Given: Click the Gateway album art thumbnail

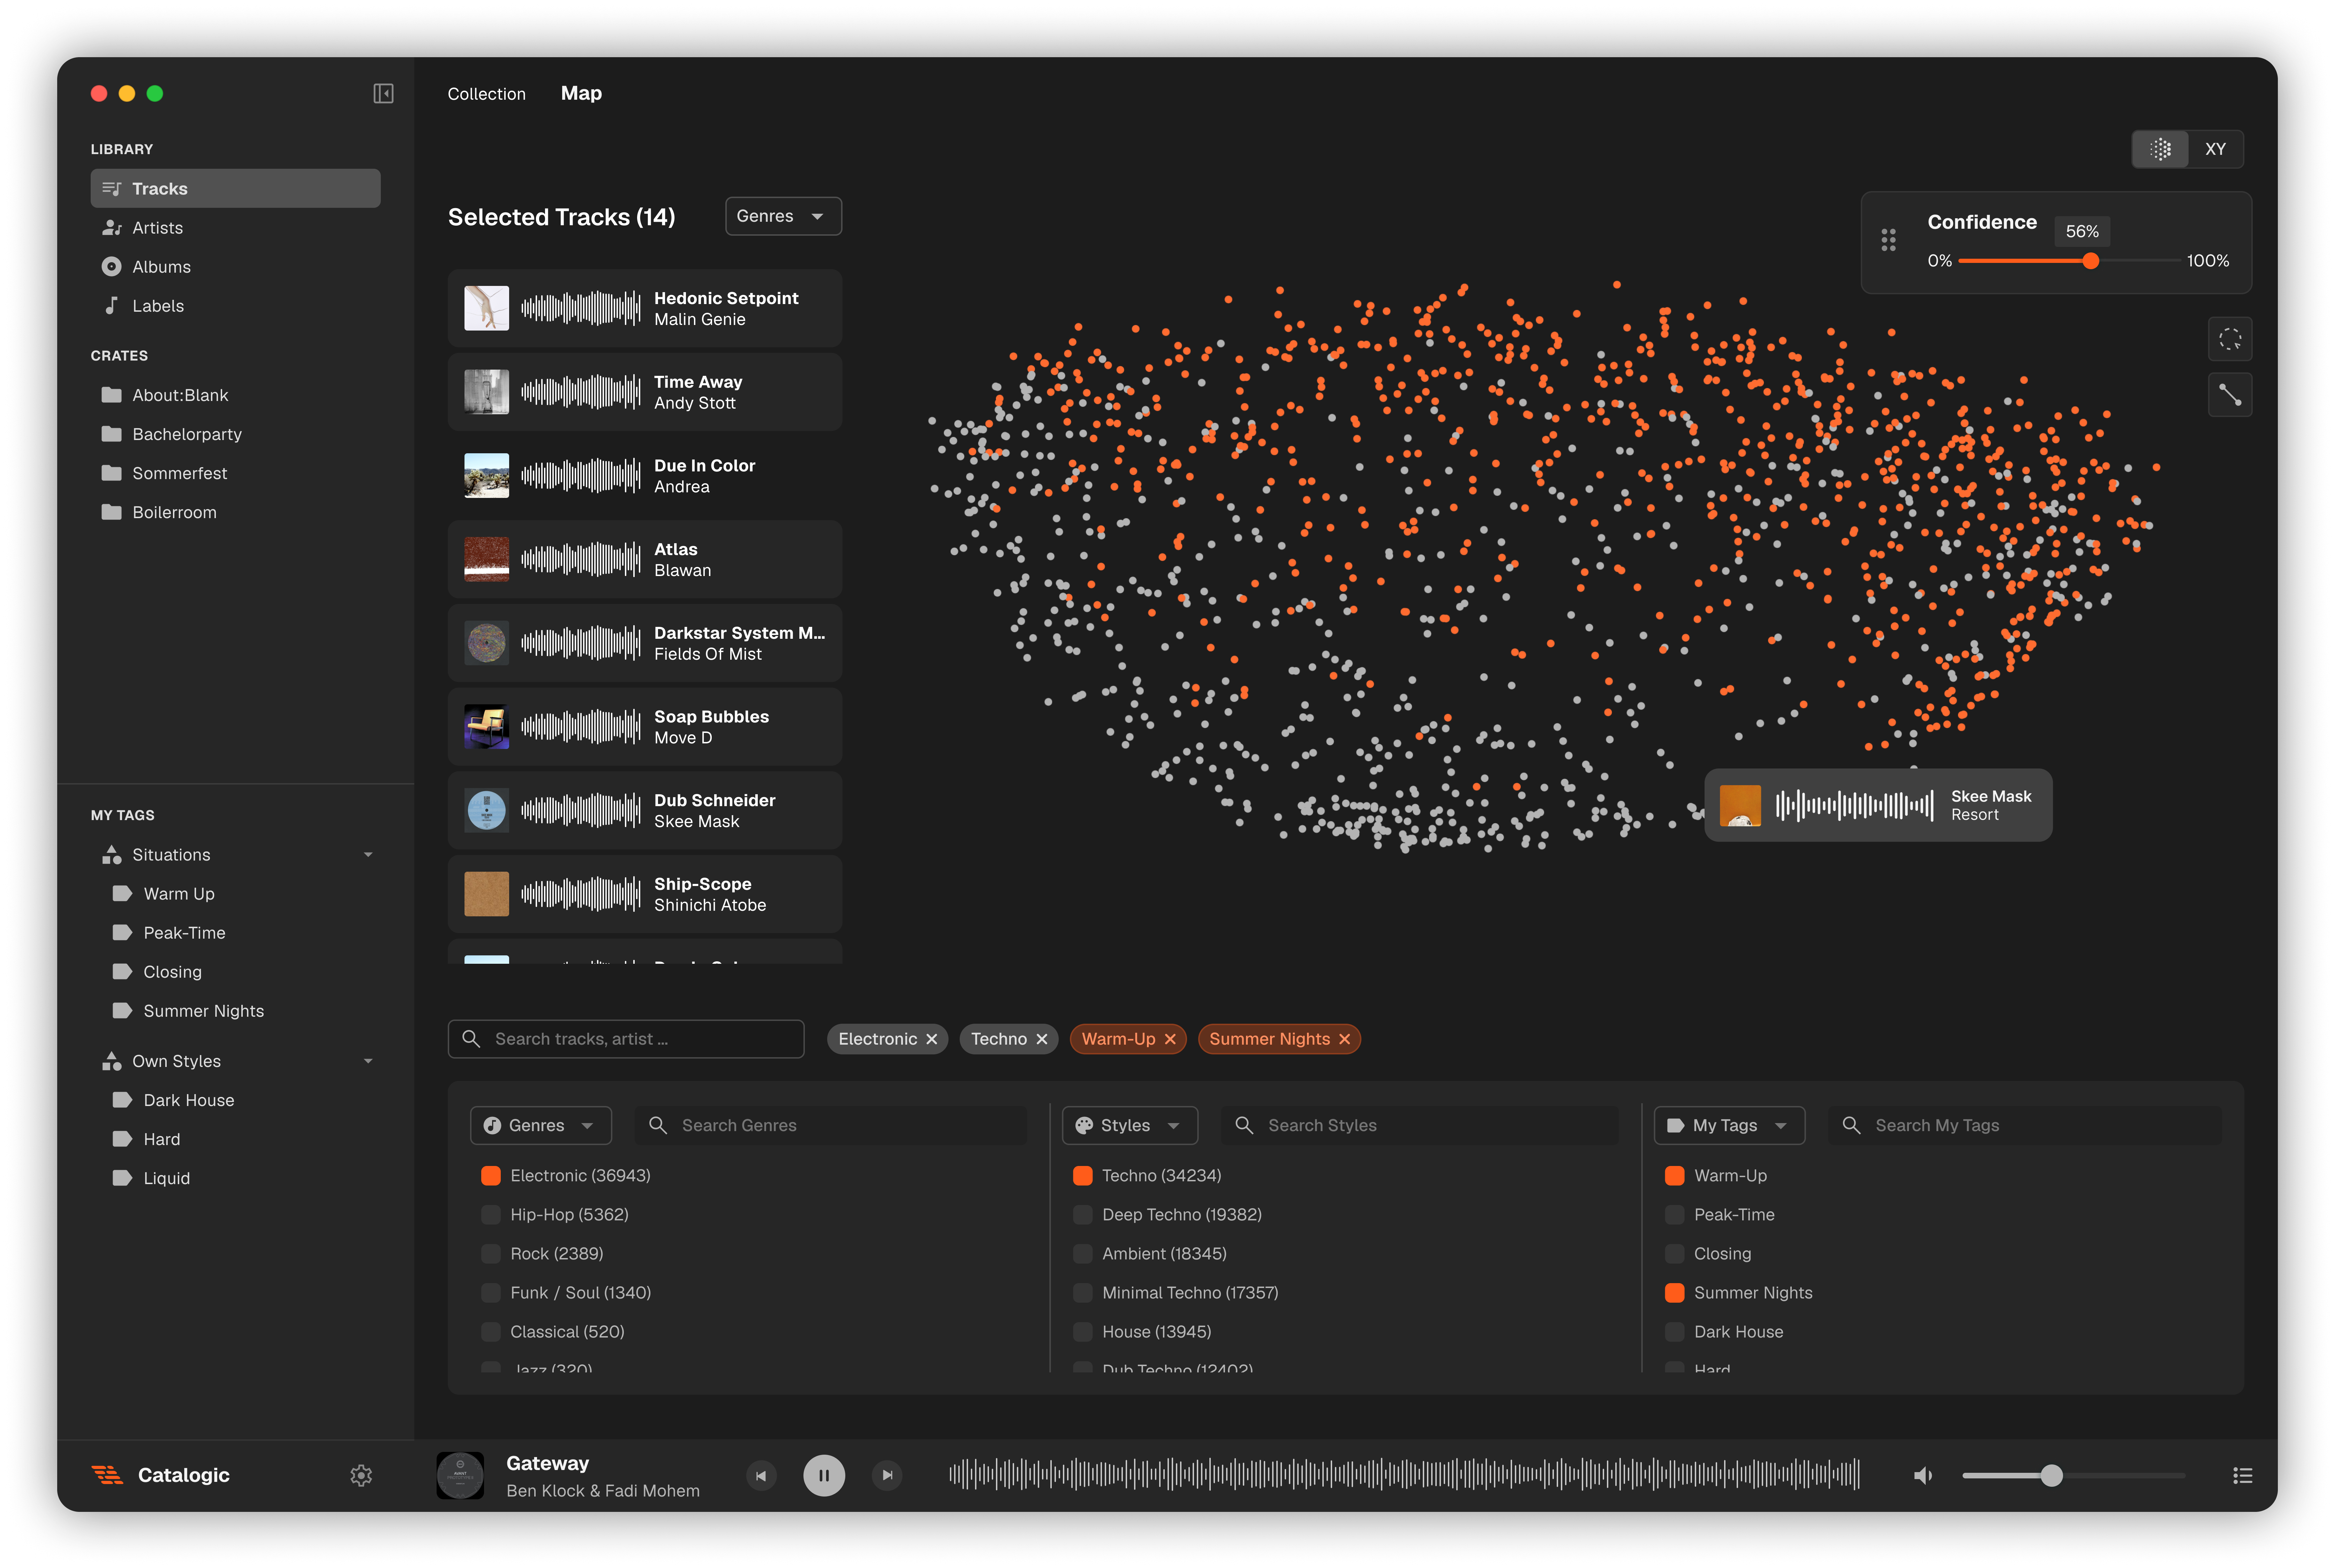Looking at the screenshot, I should [460, 1475].
